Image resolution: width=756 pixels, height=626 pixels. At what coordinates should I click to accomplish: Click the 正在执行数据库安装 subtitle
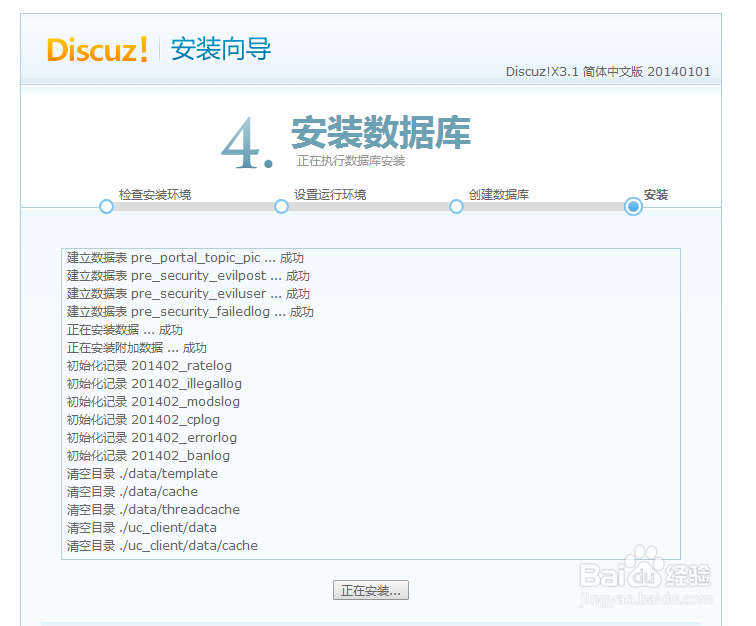[351, 161]
